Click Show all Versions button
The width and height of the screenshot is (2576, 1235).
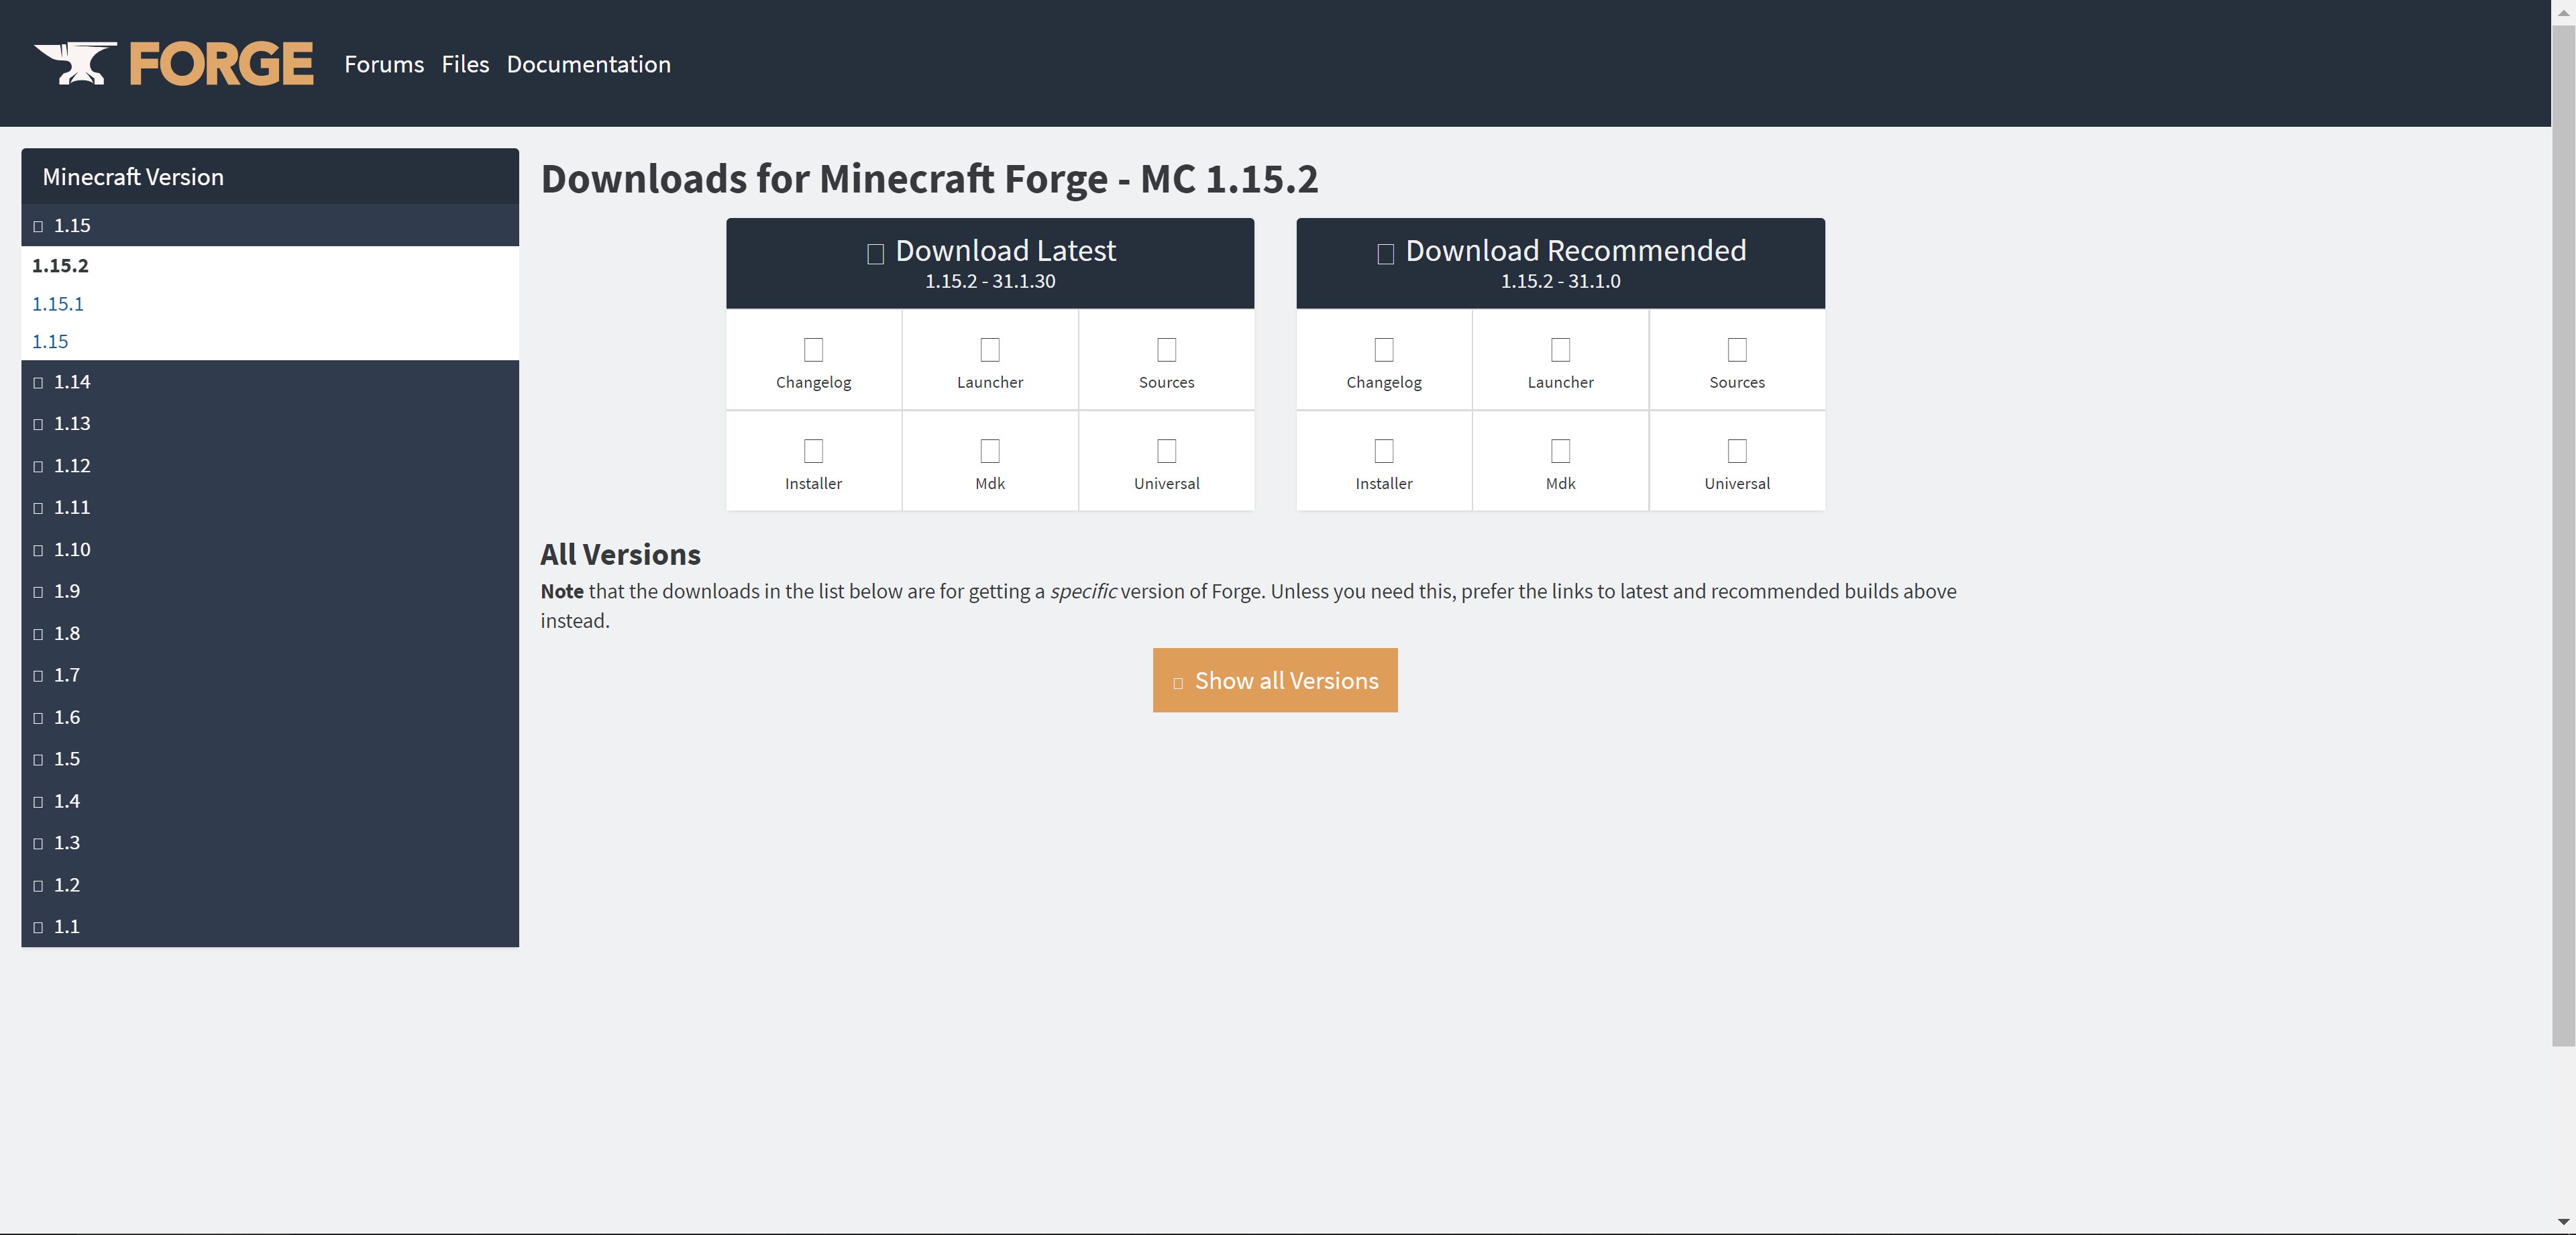1275,680
